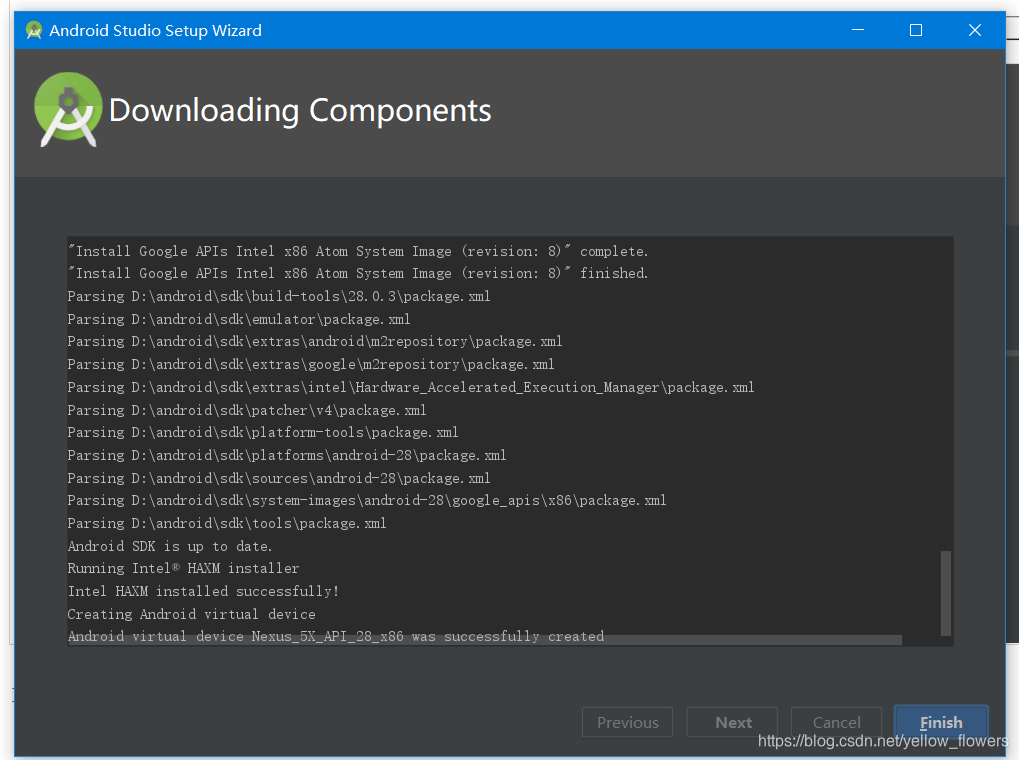Click the sources\android-28 parsing line
1019x760 pixels.
279,478
